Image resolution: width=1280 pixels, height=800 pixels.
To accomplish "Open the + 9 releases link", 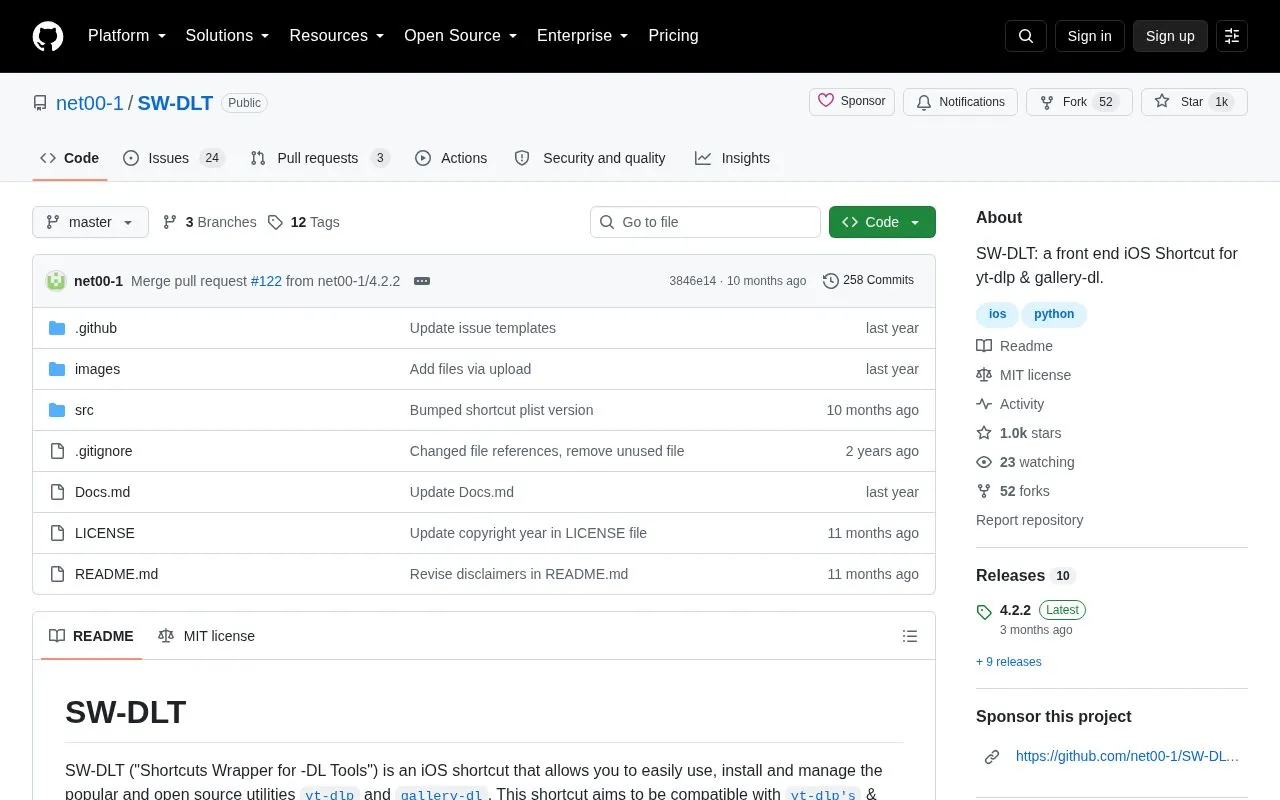I will 1009,662.
